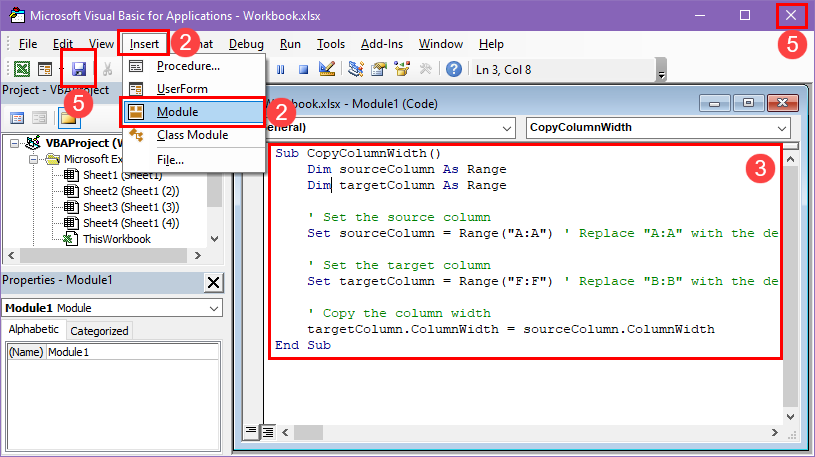This screenshot has width=815, height=457.
Task: Stop the macro with the Reset icon
Action: pos(304,69)
